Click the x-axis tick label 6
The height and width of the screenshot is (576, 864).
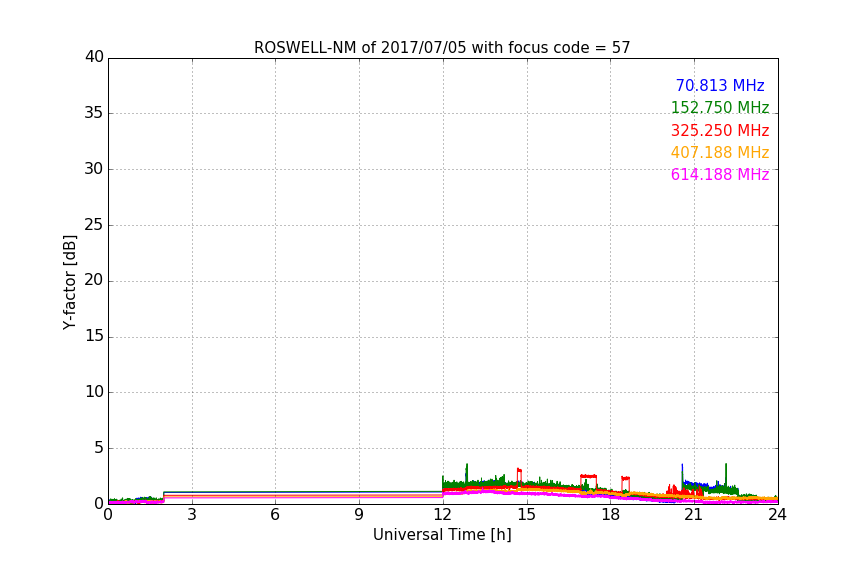275,515
